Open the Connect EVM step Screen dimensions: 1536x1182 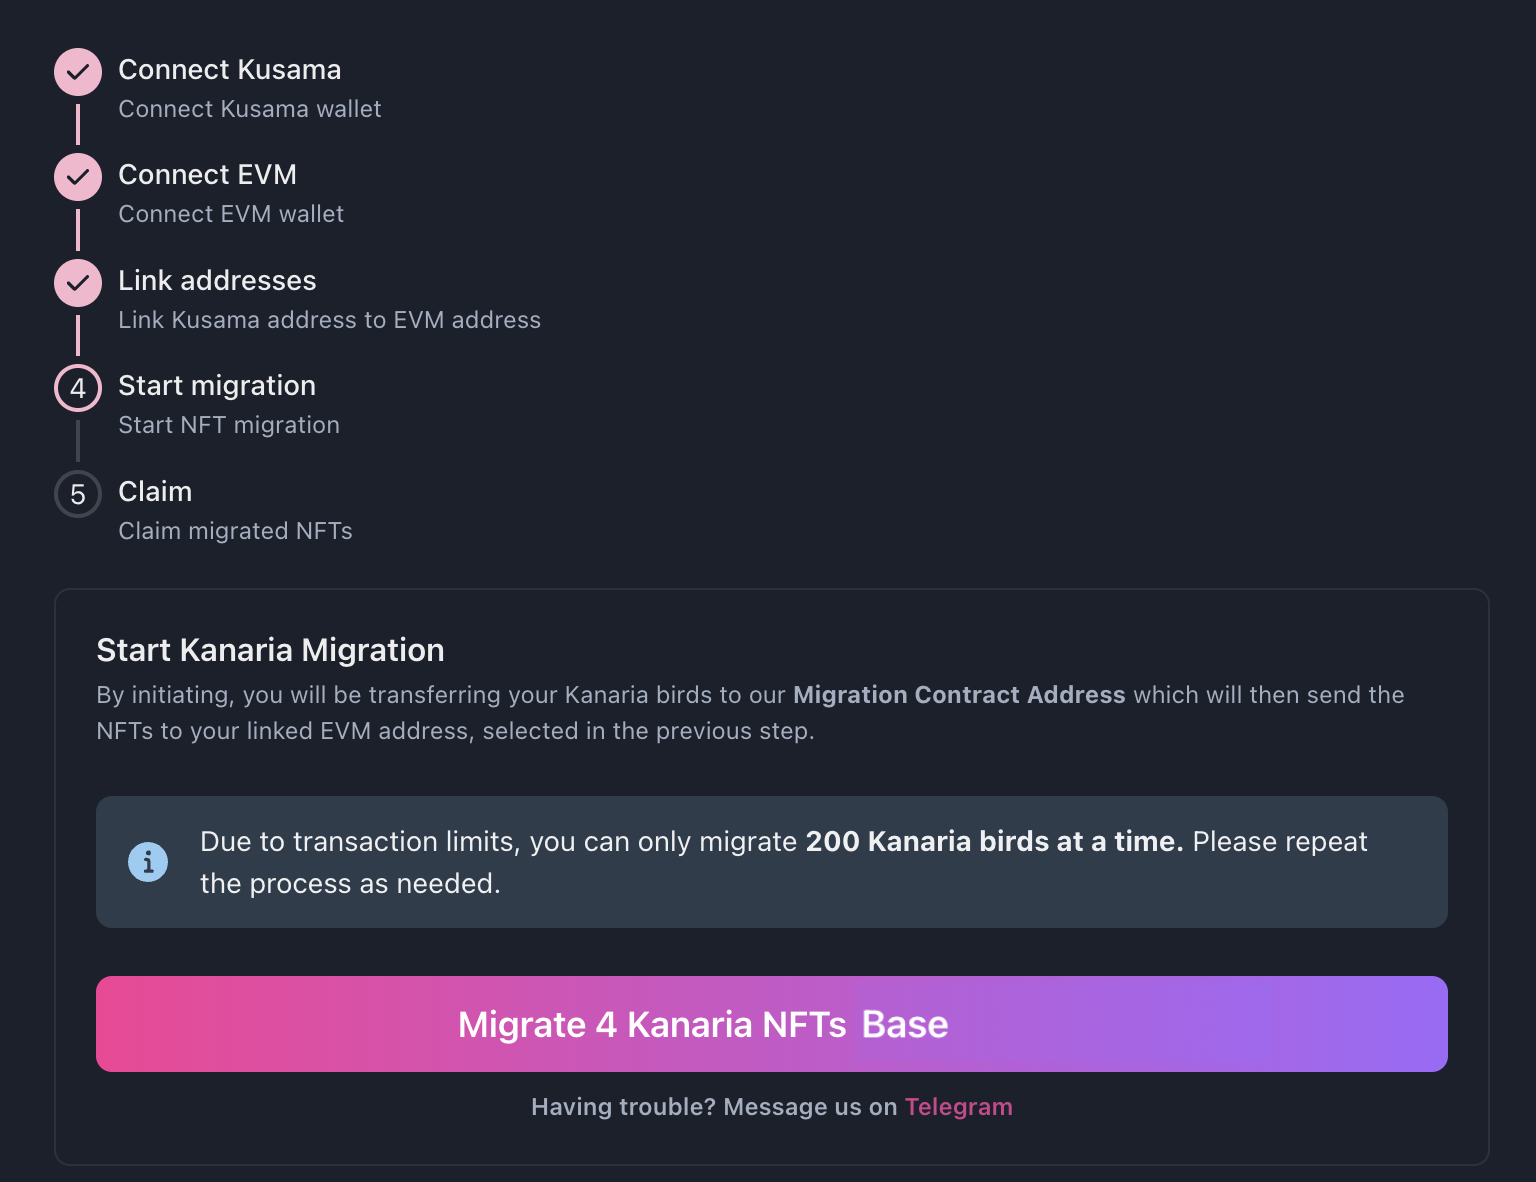207,175
